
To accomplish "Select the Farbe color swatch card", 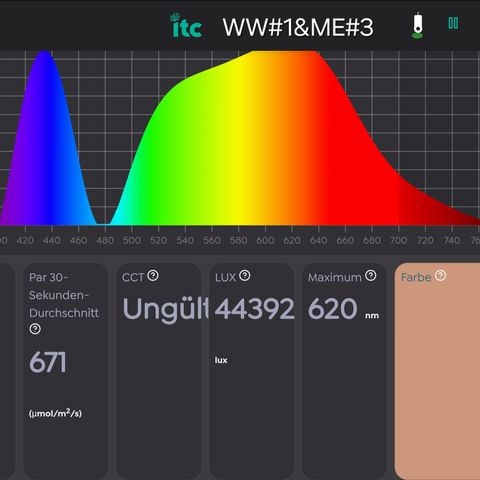I will (x=437, y=371).
